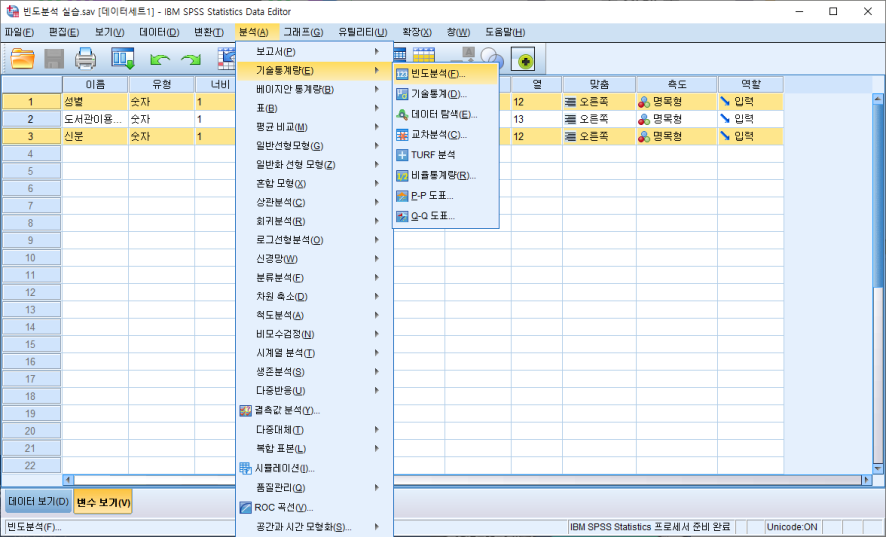Click the toolbar button with green plus
This screenshot has width=886, height=537.
click(523, 59)
